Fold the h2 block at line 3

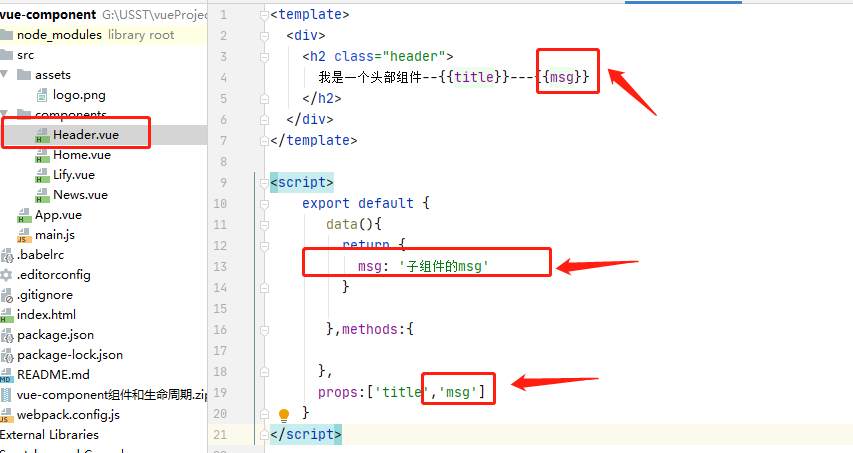coord(264,57)
